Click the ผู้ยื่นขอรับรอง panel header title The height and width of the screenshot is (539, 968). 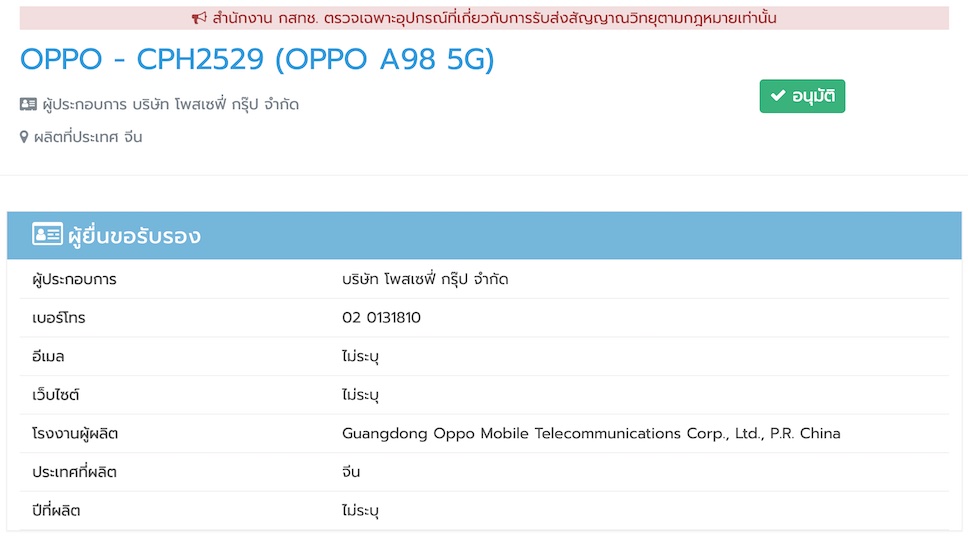click(x=134, y=236)
